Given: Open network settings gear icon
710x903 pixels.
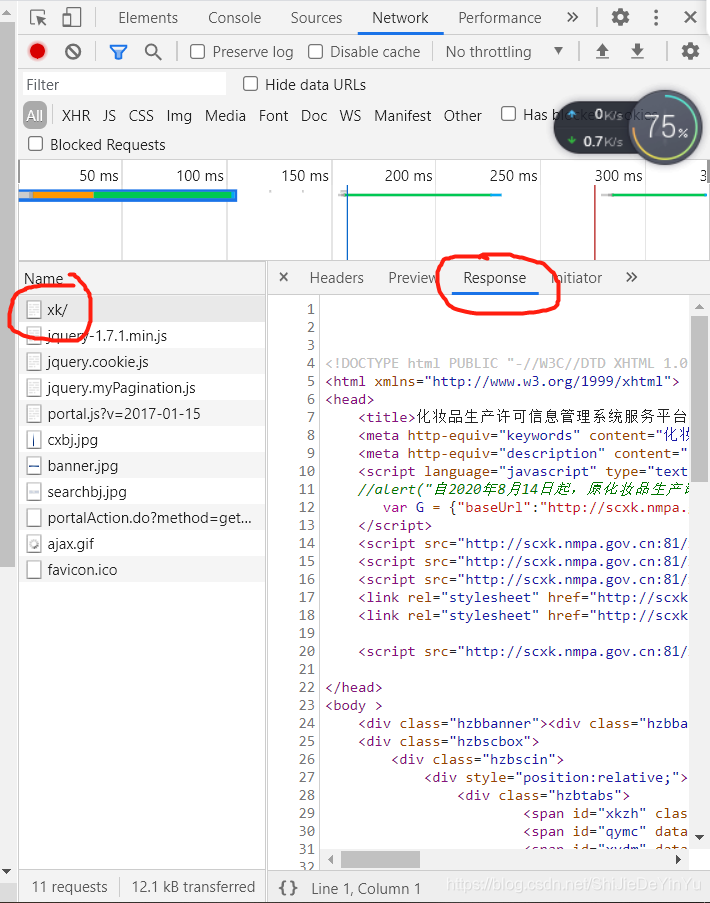Looking at the screenshot, I should (690, 52).
